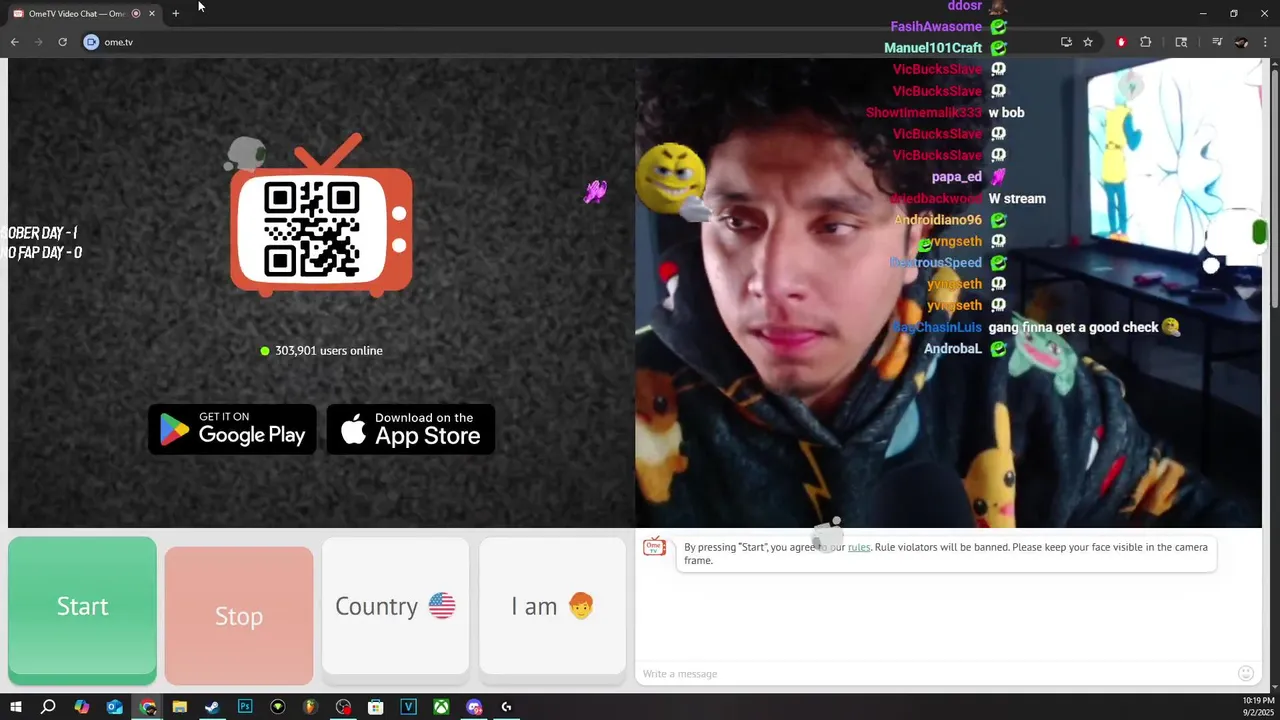Open the tab search side panel icon
Screen dimensions: 1280x720
coord(1181,42)
